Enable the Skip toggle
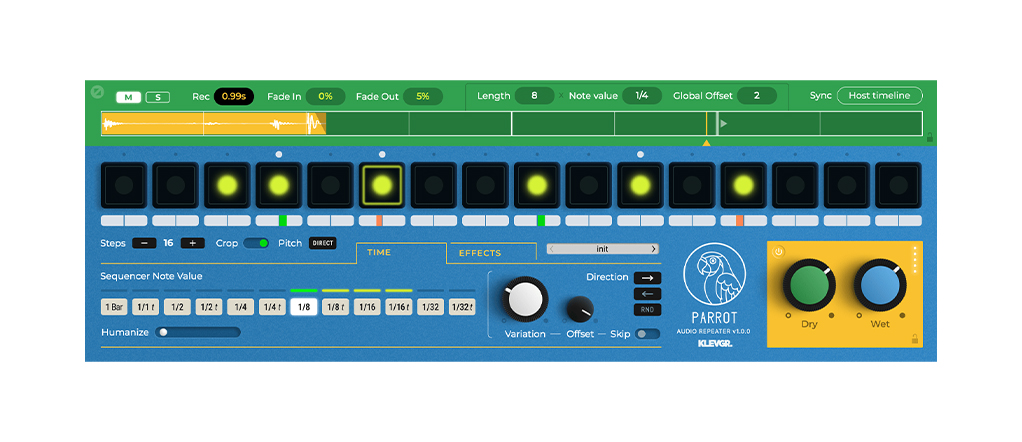This screenshot has height=442, width=1022. coord(648,334)
